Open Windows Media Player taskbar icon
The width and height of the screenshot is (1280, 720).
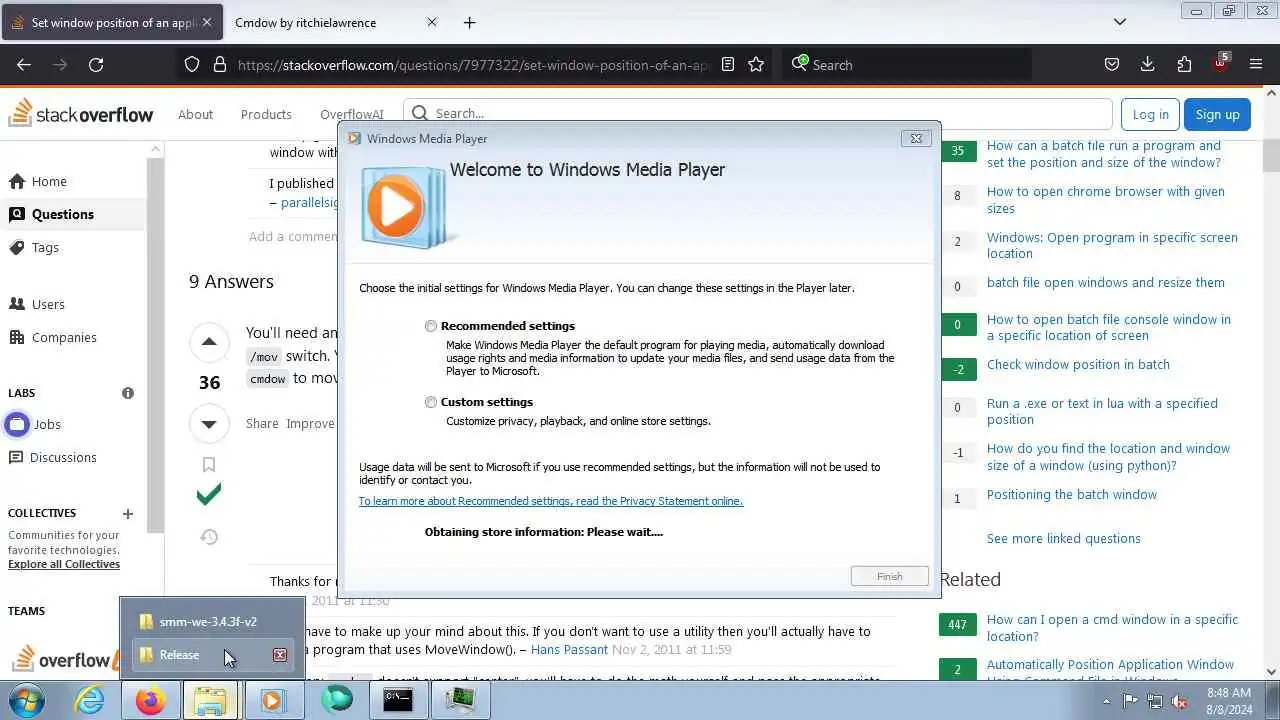pos(273,700)
